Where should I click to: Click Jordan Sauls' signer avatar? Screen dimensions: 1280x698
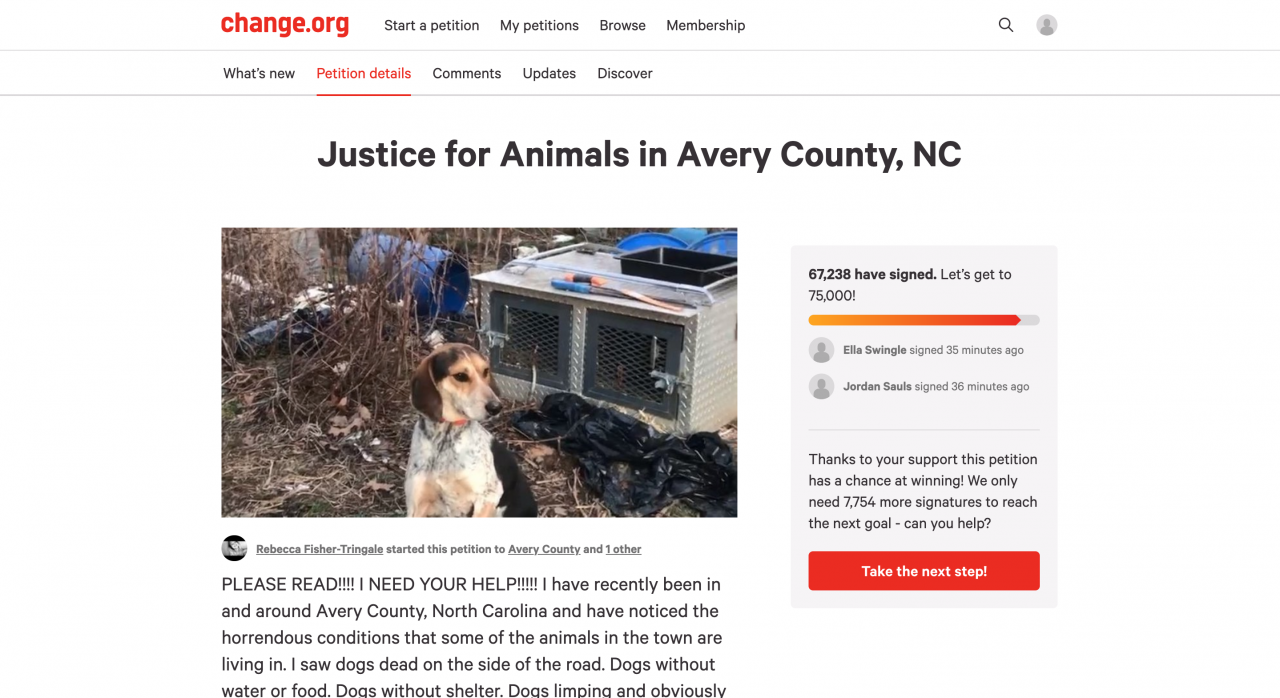(821, 386)
